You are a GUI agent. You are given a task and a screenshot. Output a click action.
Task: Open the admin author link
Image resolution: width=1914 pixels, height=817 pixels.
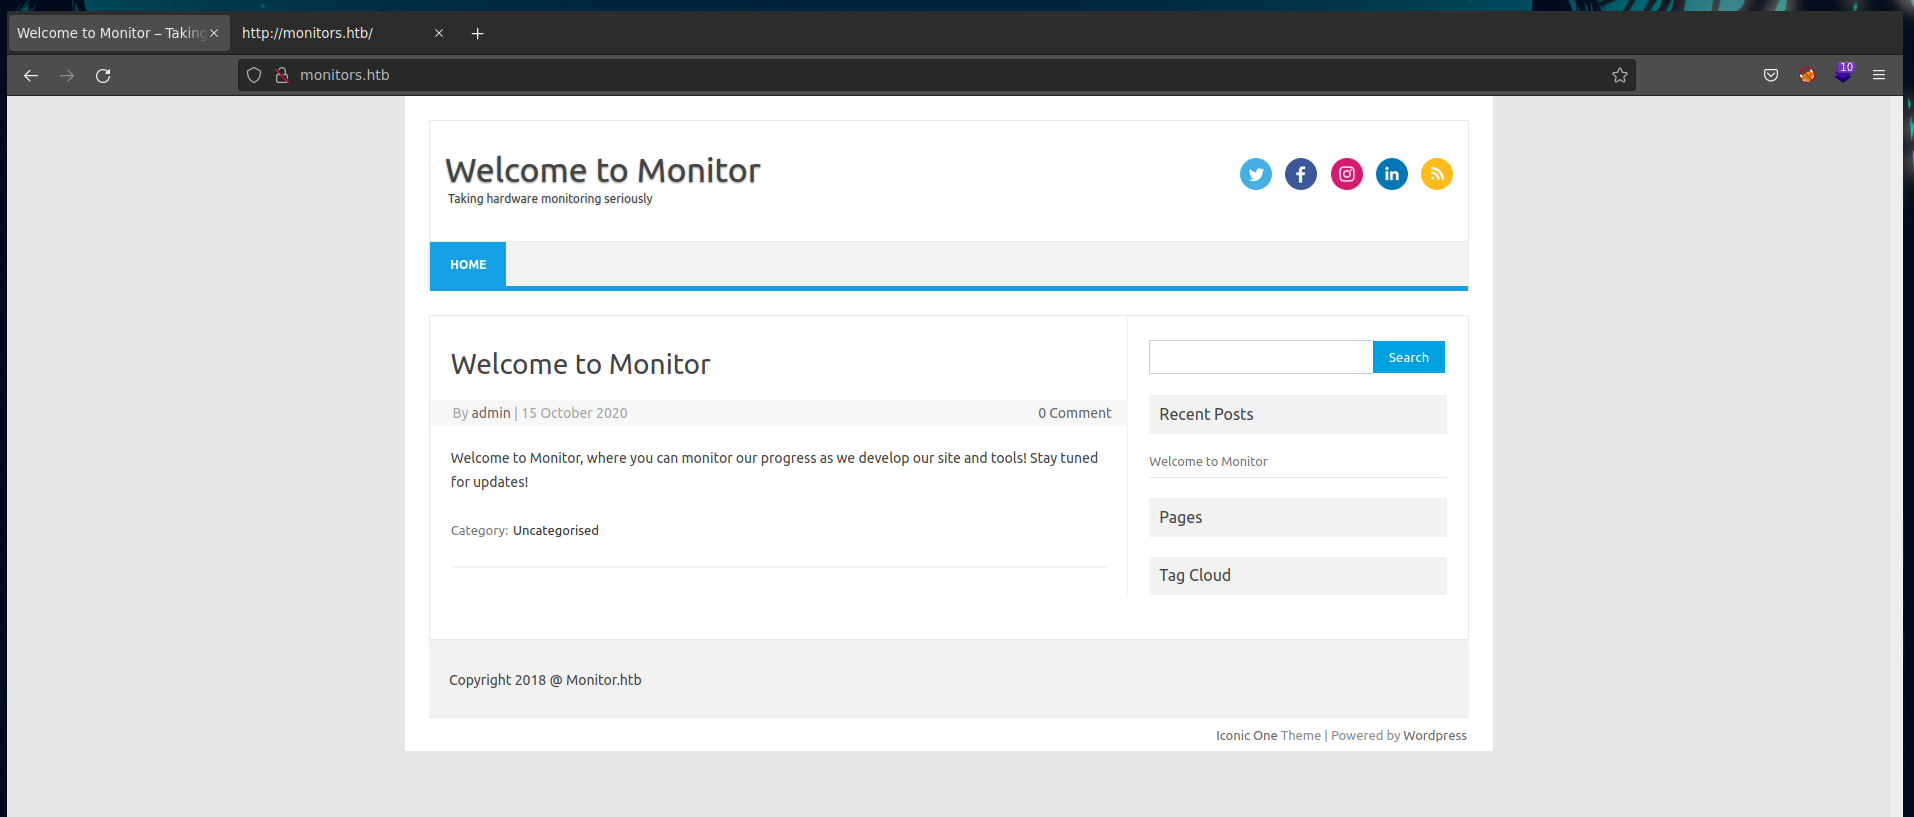490,413
